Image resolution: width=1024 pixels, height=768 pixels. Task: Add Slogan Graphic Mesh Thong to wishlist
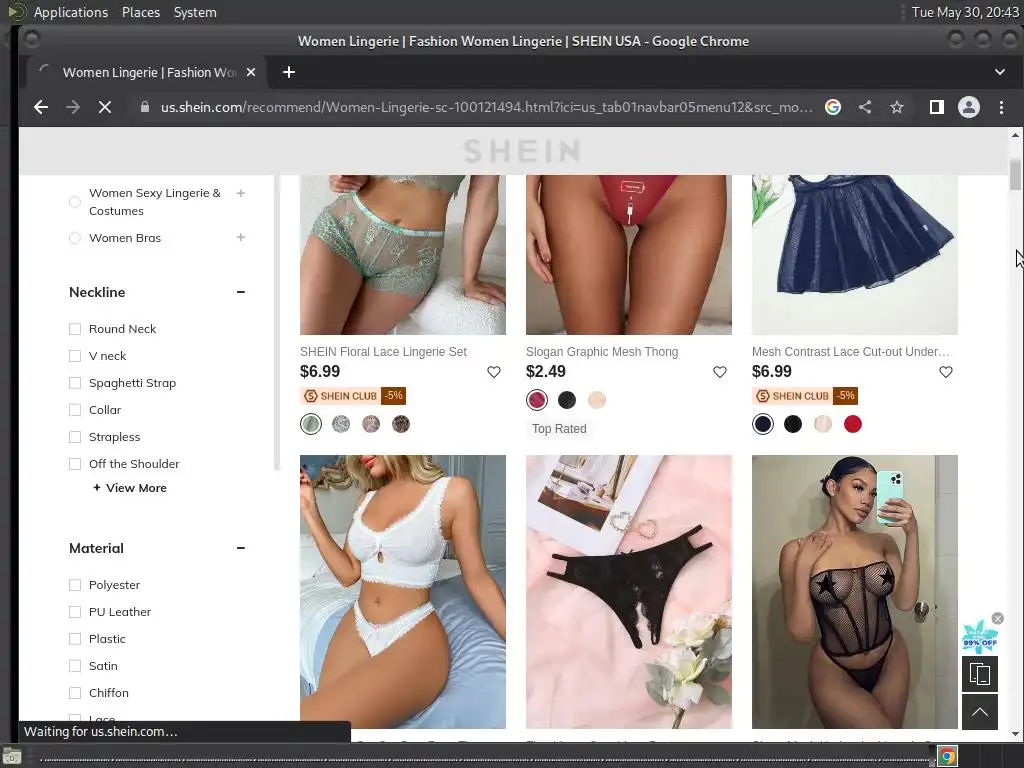720,372
